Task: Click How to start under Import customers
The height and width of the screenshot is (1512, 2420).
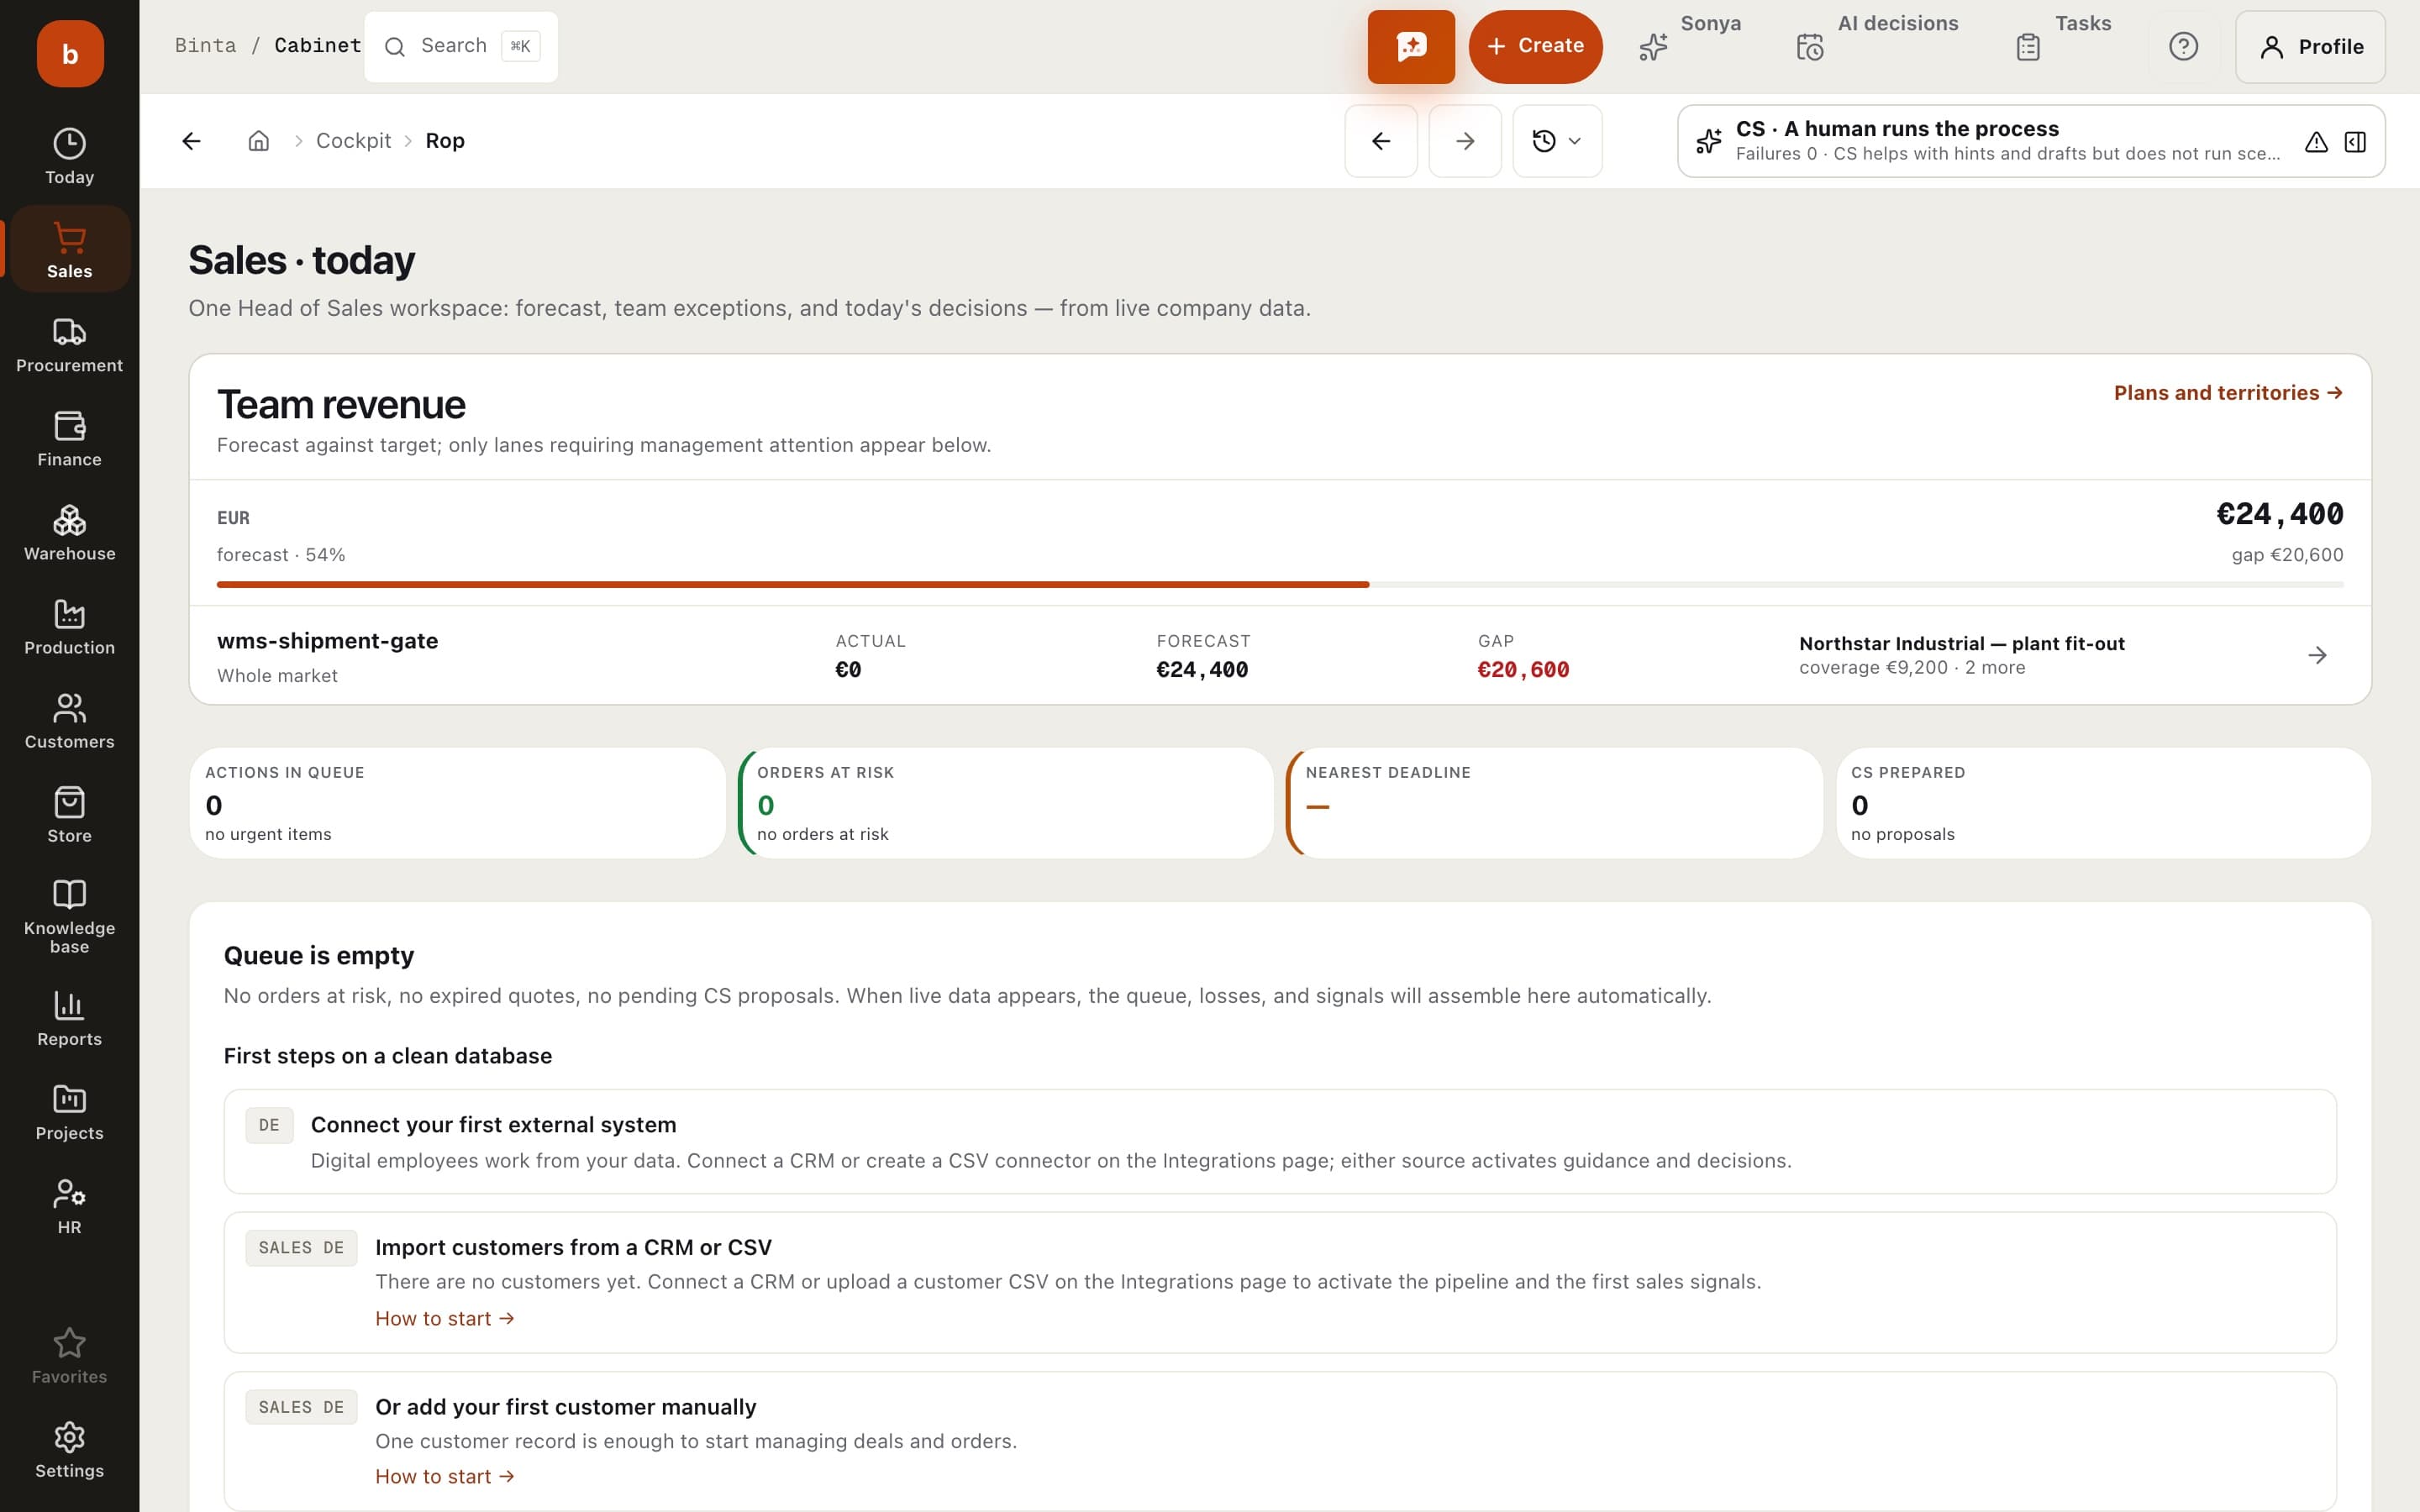Action: [x=445, y=1319]
